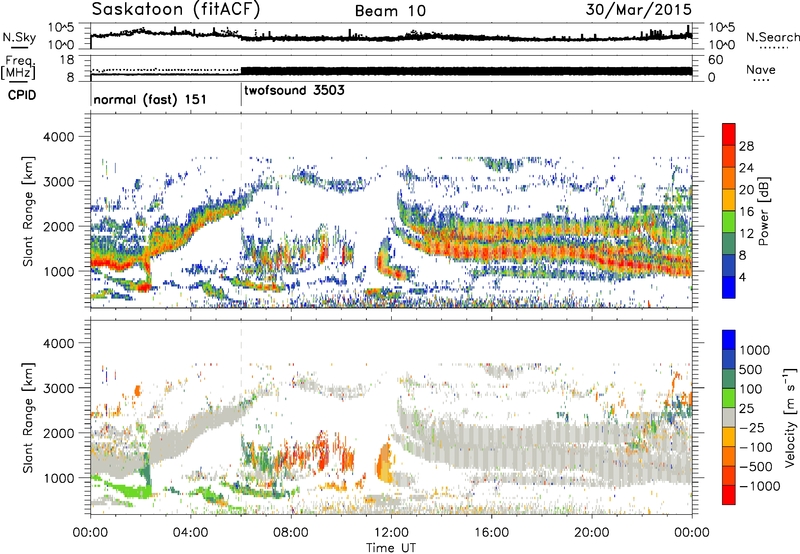Image resolution: width=800 pixels, height=554 pixels.
Task: Click the '12:00' time axis tick label
Action: (391, 533)
